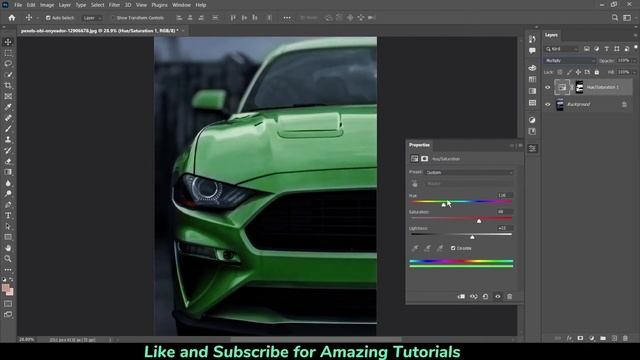This screenshot has width=640, height=360.
Task: Hide the Background layer
Action: [548, 104]
